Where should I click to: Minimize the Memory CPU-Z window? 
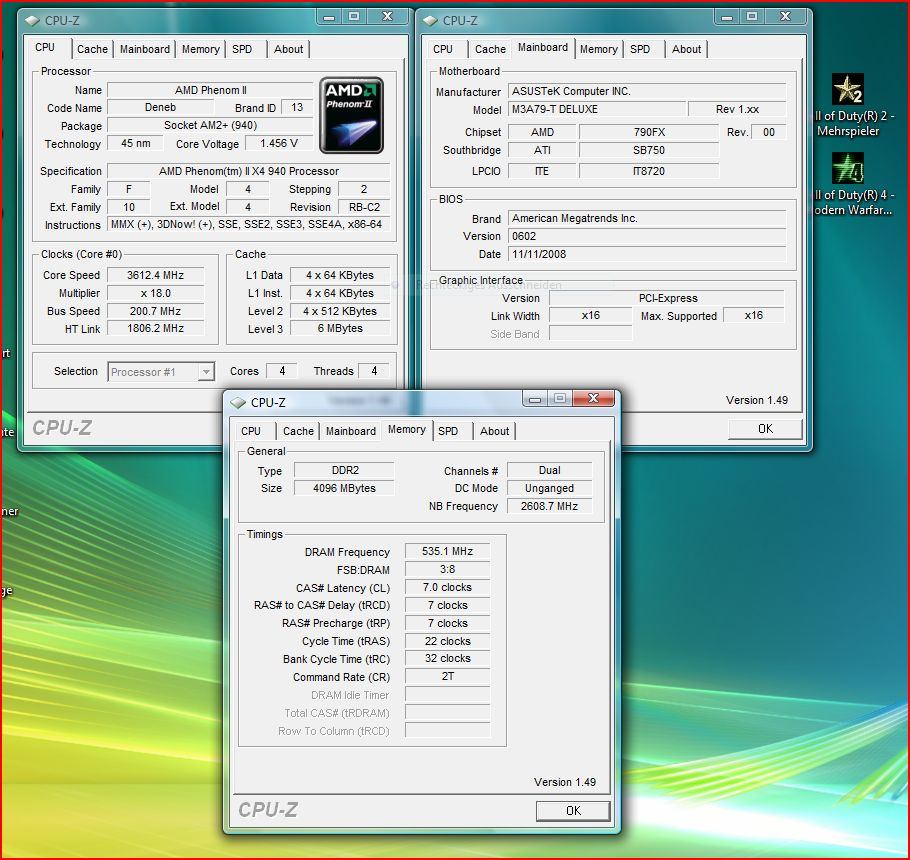535,398
